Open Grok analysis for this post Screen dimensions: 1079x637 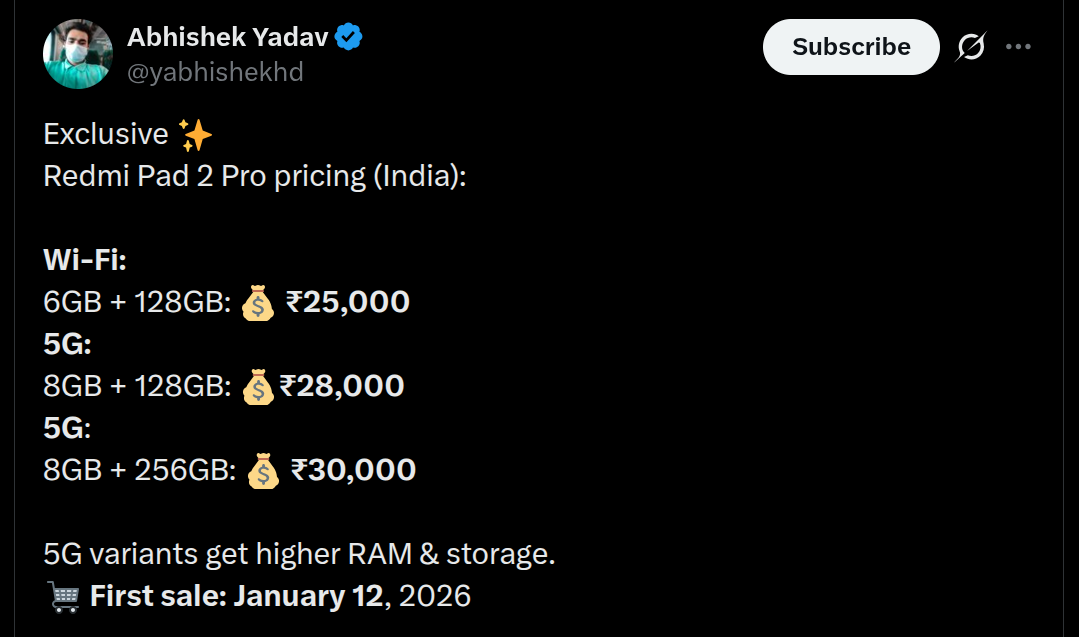[971, 46]
